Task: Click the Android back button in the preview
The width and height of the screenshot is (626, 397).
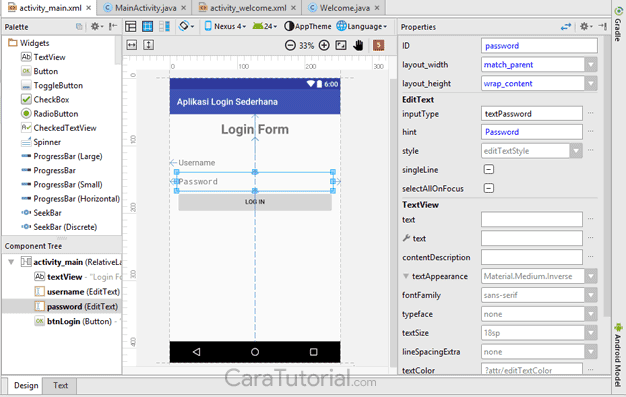Action: [x=196, y=352]
